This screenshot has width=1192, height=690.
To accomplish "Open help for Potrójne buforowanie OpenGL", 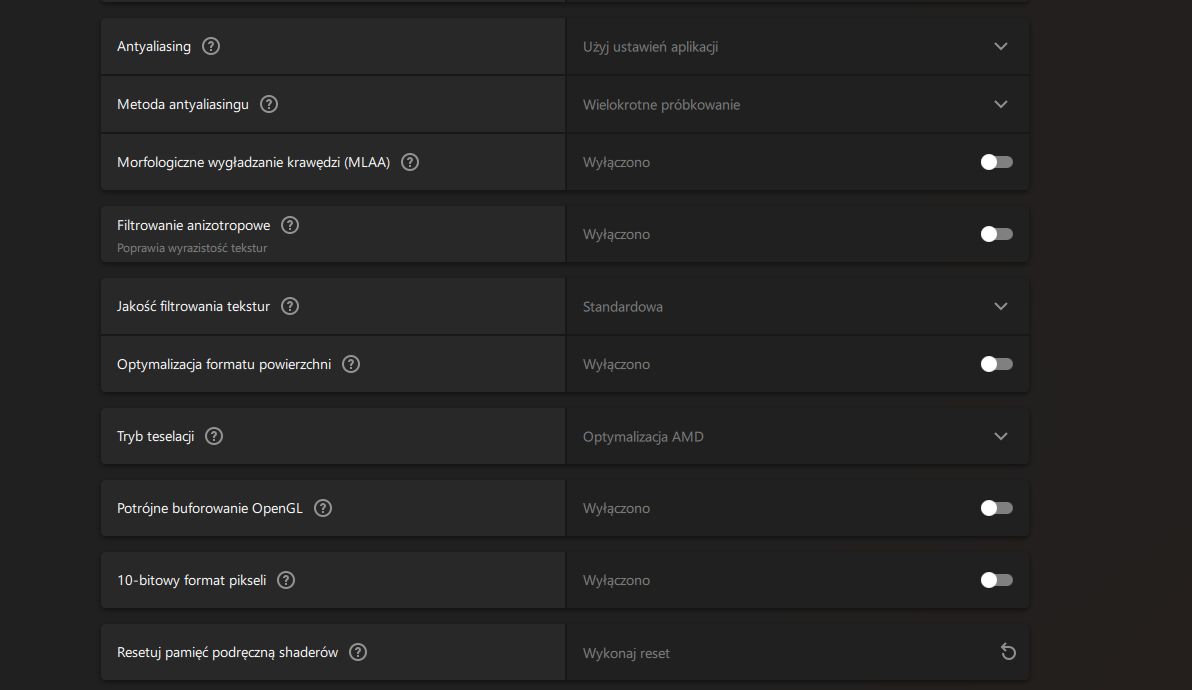I will 322,508.
